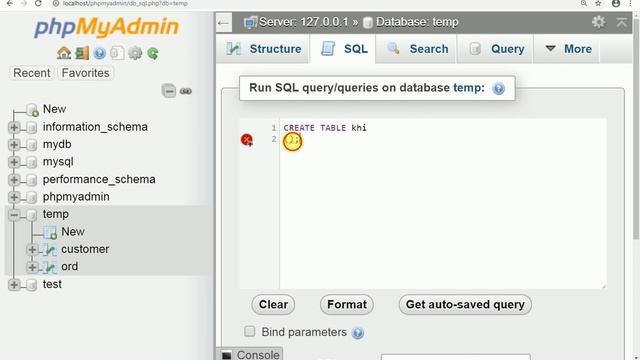Open the ord table
The width and height of the screenshot is (640, 360).
click(x=69, y=267)
